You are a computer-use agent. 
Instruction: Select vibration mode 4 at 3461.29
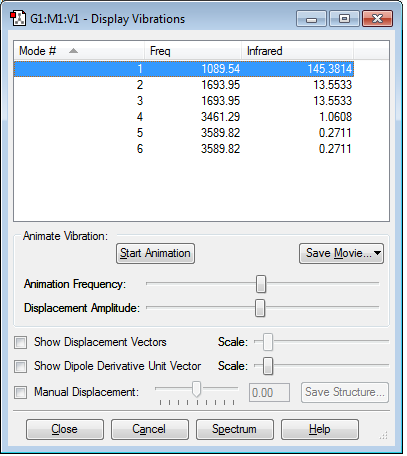(184, 117)
